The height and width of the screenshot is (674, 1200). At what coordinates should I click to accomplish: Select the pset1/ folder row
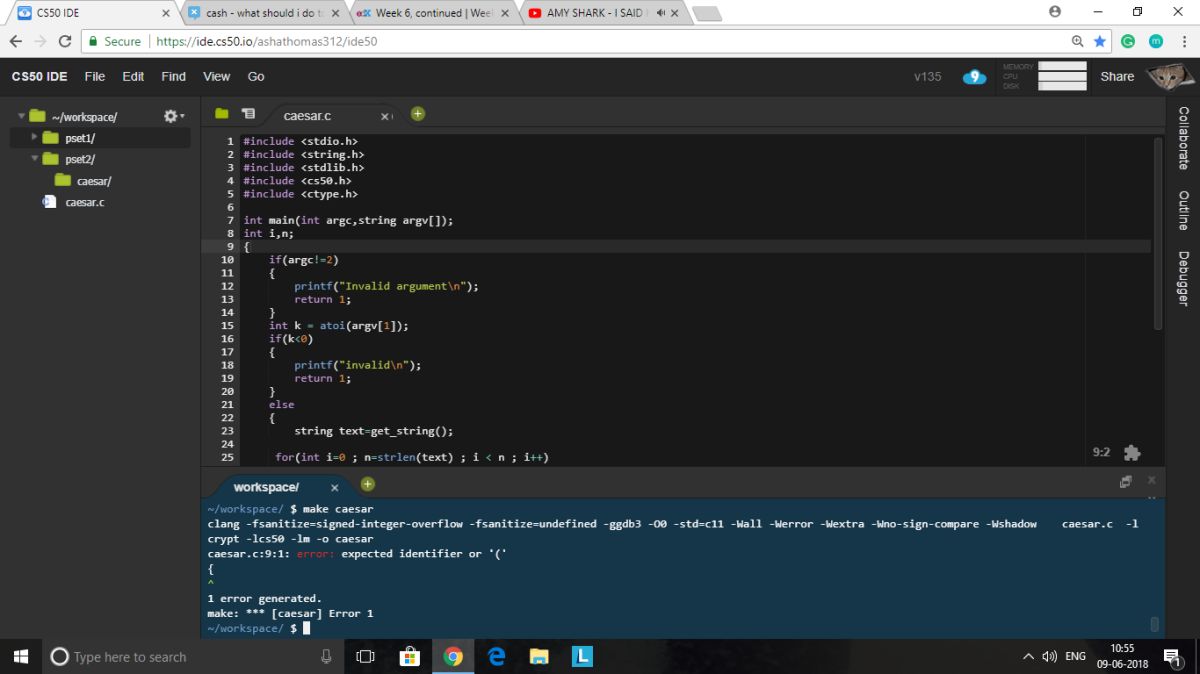[100, 138]
